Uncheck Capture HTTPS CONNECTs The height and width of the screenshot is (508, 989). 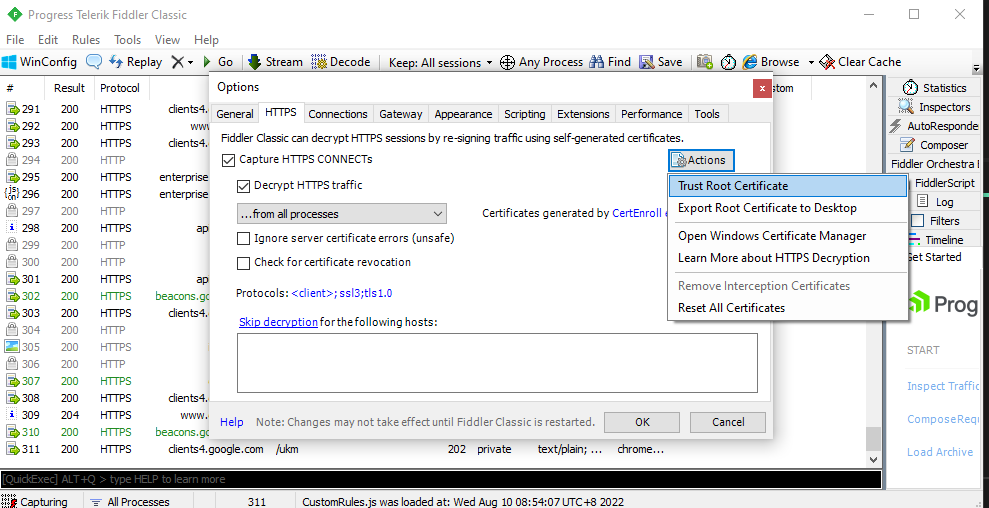pyautogui.click(x=228, y=160)
